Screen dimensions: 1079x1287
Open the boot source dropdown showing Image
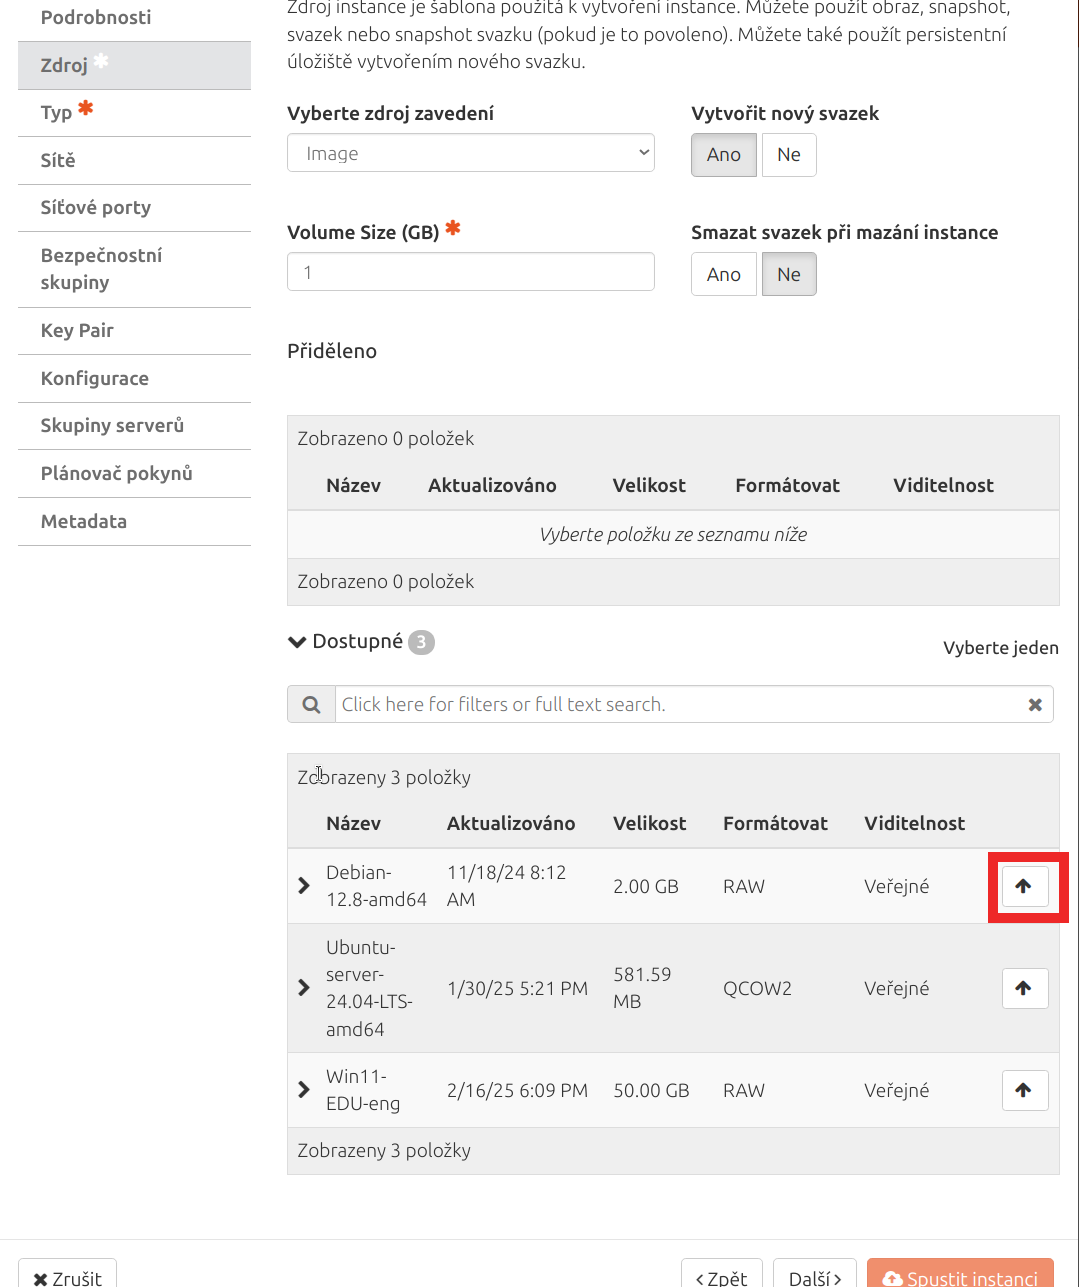click(x=471, y=153)
